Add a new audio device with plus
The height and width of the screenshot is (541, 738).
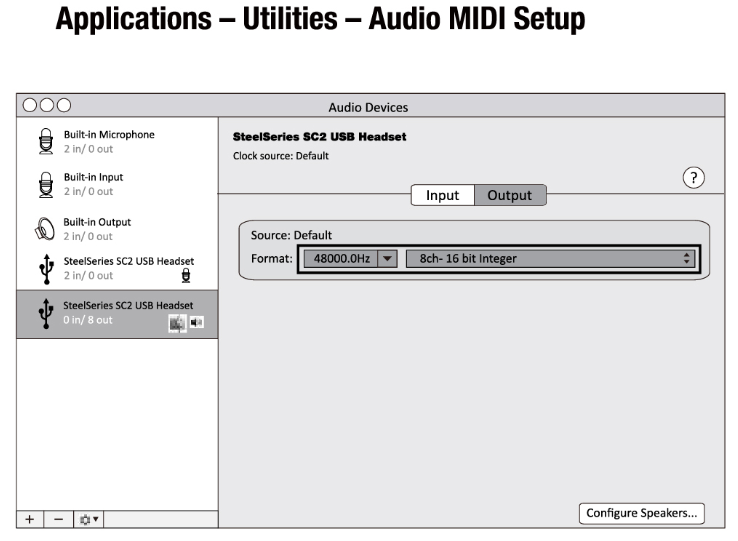tap(30, 519)
